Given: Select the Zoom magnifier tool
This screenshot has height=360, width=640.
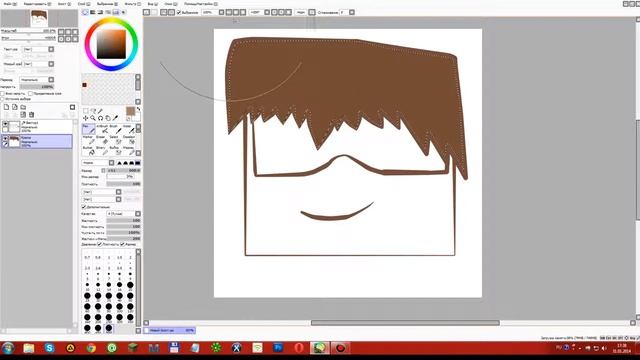Looking at the screenshot, I should click(x=93, y=118).
